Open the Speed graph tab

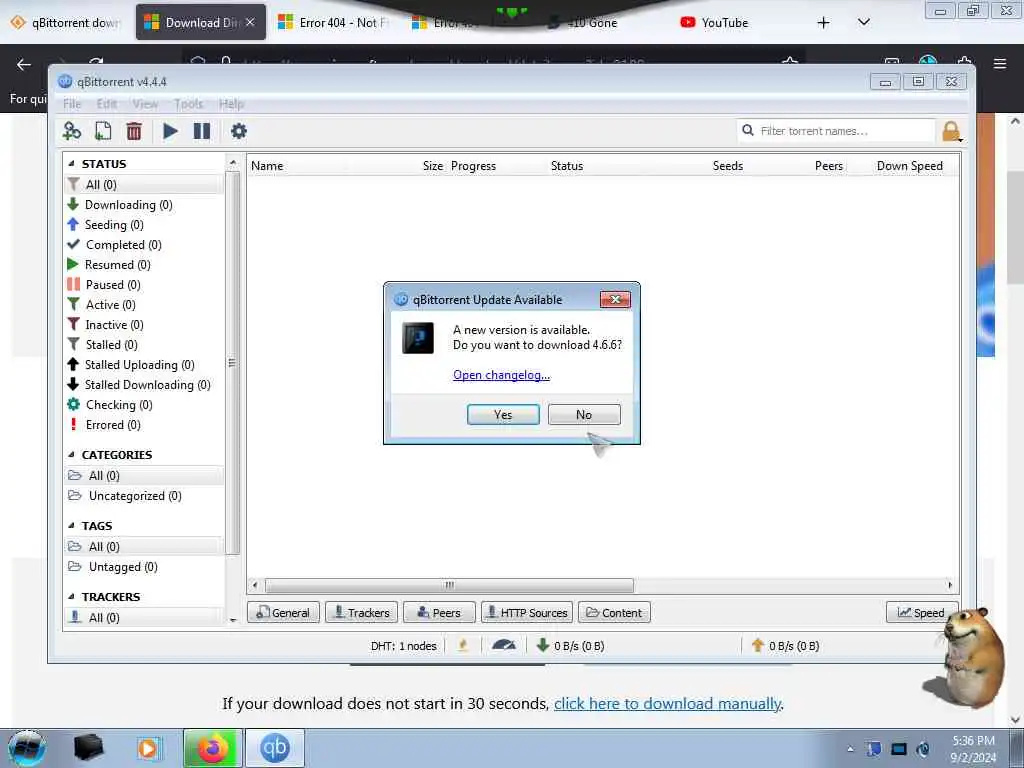[921, 613]
